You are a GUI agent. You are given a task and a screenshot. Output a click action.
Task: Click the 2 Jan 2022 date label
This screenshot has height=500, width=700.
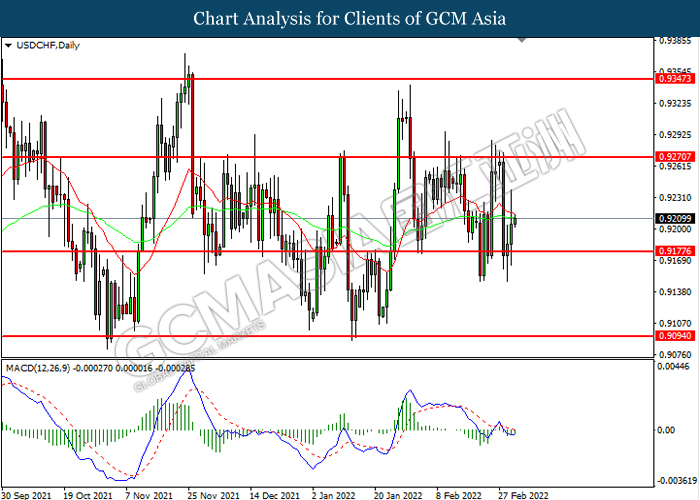[334, 495]
